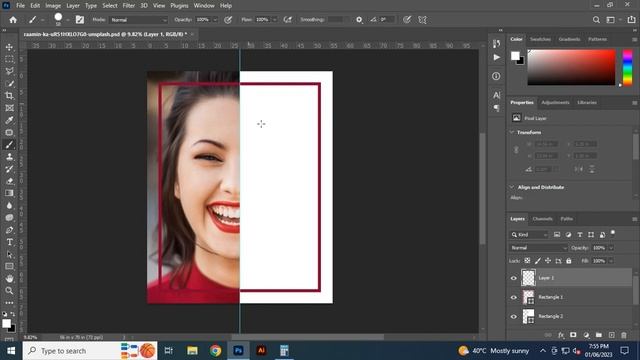
Task: Click the hue spectrum slider
Action: coord(627,67)
